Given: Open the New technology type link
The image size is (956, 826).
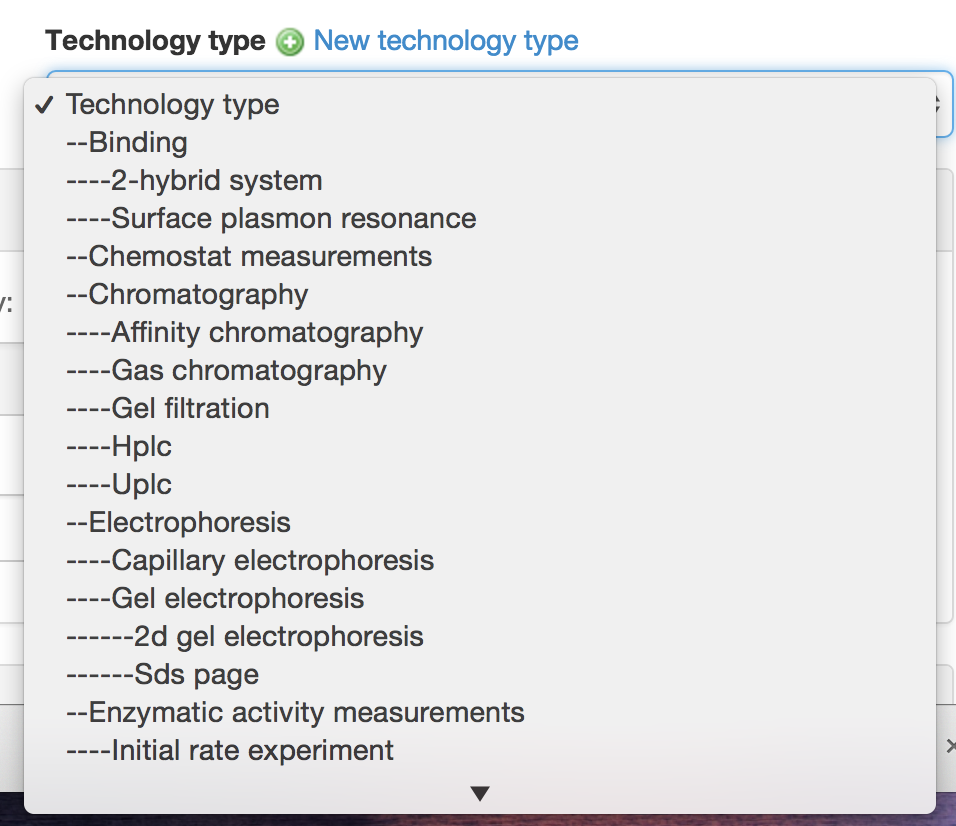Looking at the screenshot, I should [x=445, y=41].
